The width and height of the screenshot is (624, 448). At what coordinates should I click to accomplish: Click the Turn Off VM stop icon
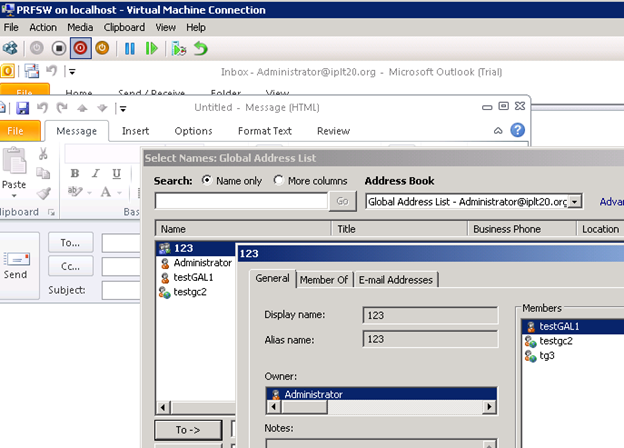pyautogui.click(x=59, y=48)
